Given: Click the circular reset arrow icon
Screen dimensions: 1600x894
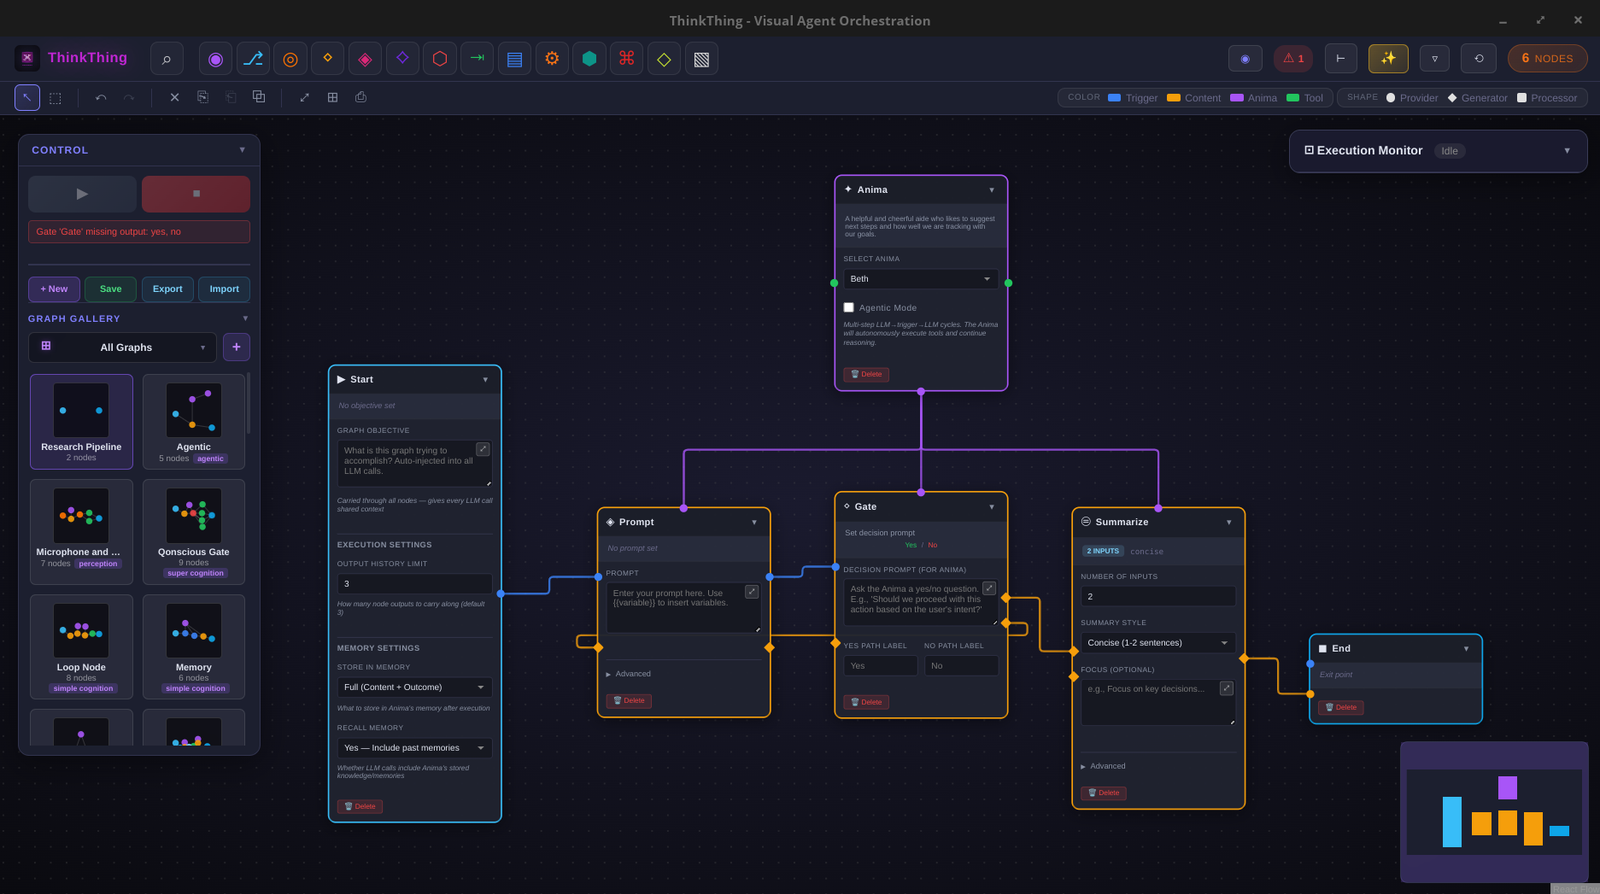Looking at the screenshot, I should point(1479,58).
